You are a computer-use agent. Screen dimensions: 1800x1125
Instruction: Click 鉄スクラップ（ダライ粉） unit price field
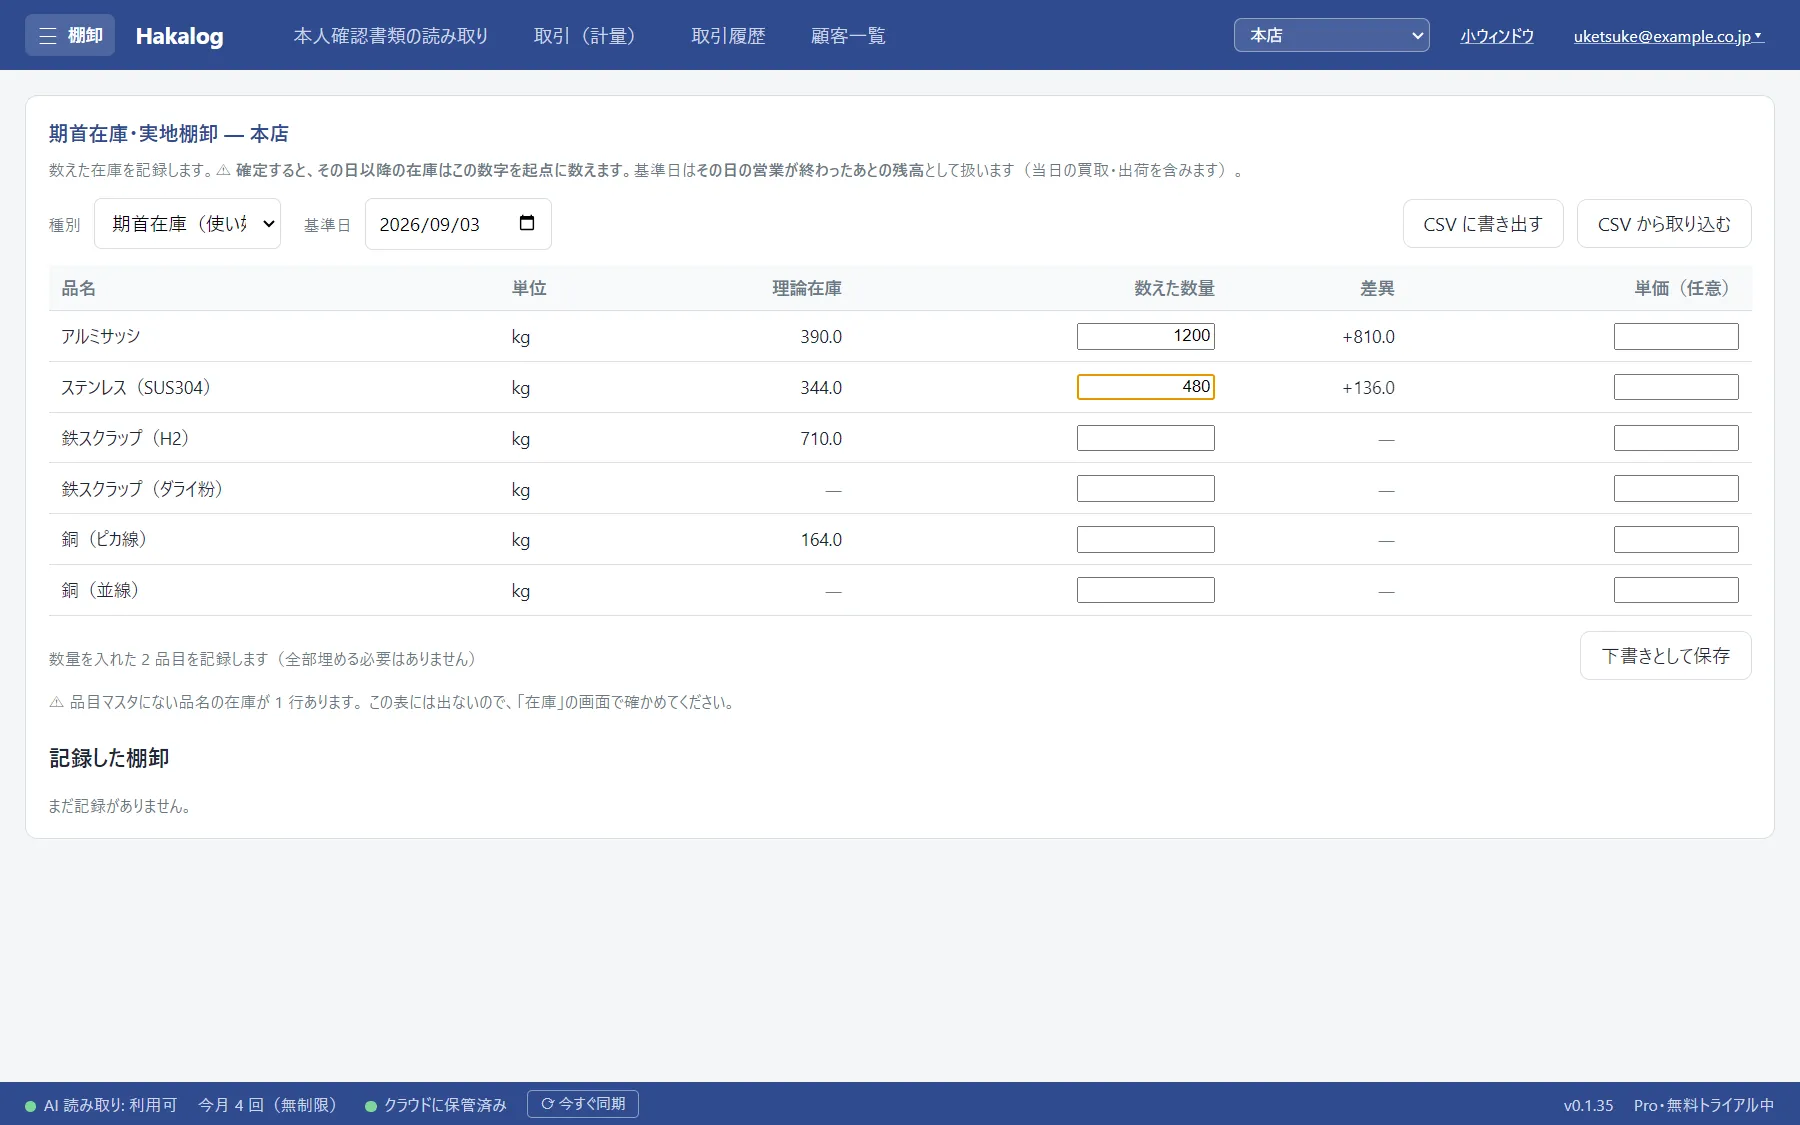1676,489
